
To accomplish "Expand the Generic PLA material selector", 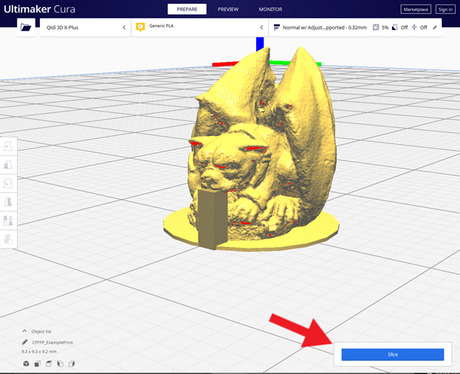I will 200,27.
